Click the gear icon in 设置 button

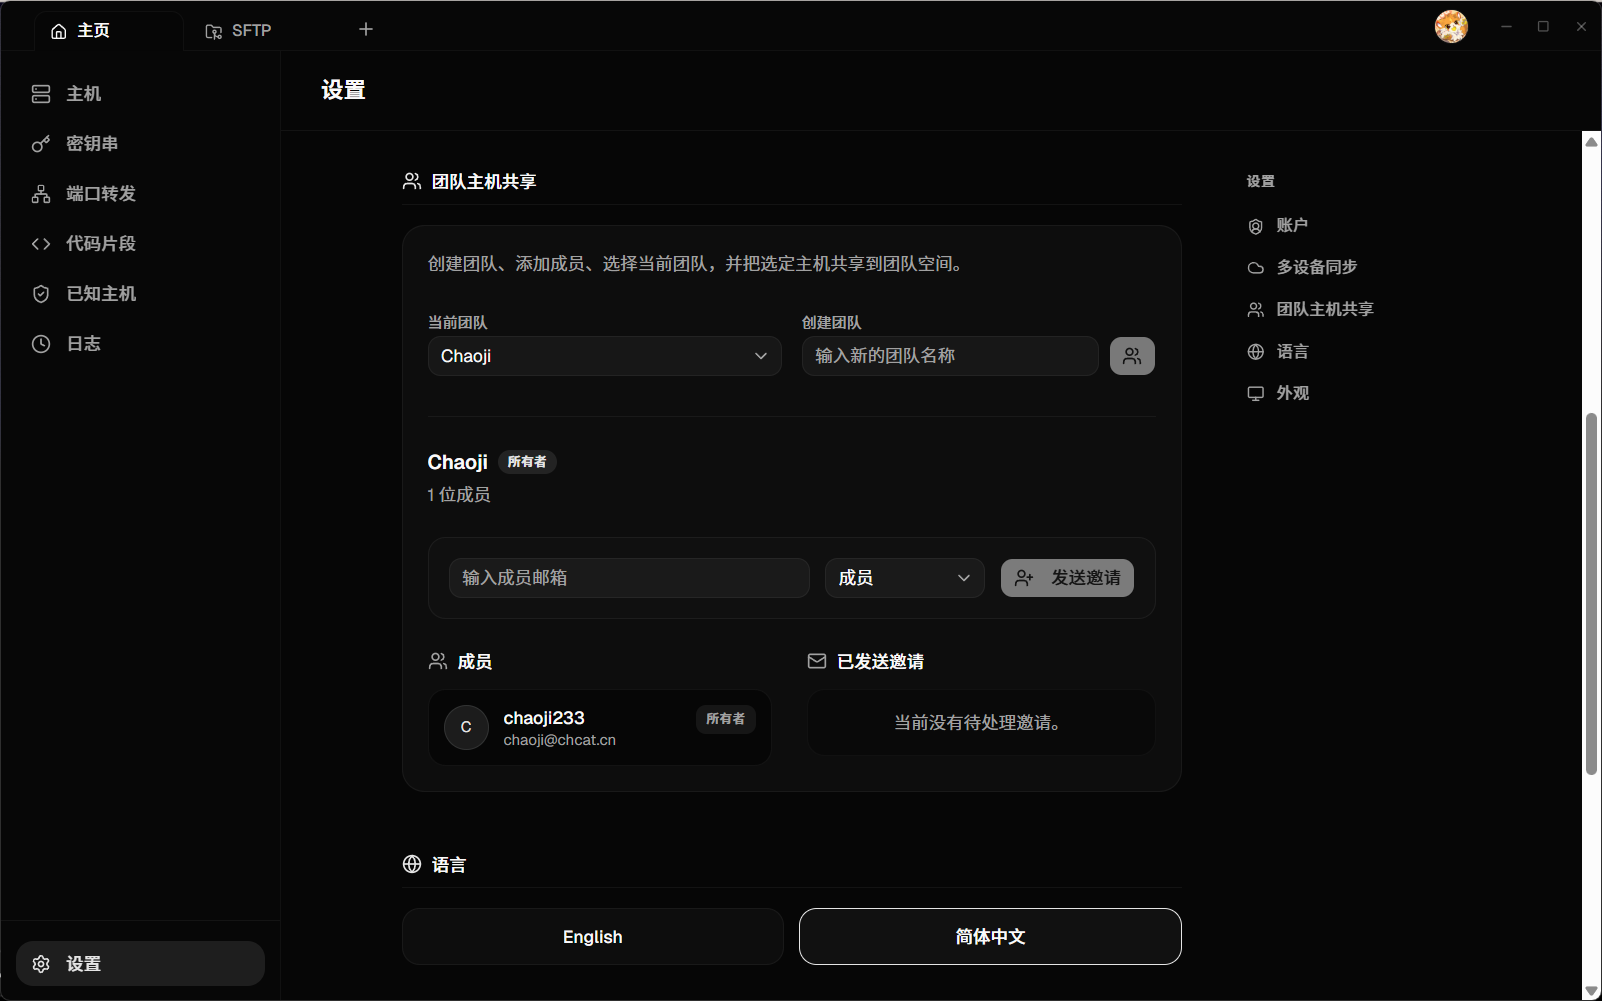tap(41, 964)
